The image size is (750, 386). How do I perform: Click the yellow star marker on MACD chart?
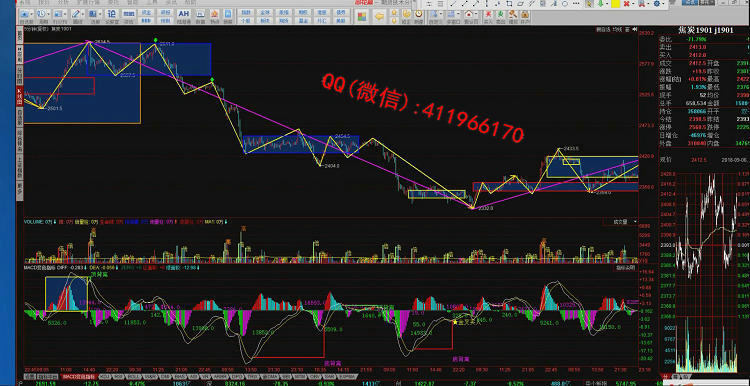click(454, 321)
